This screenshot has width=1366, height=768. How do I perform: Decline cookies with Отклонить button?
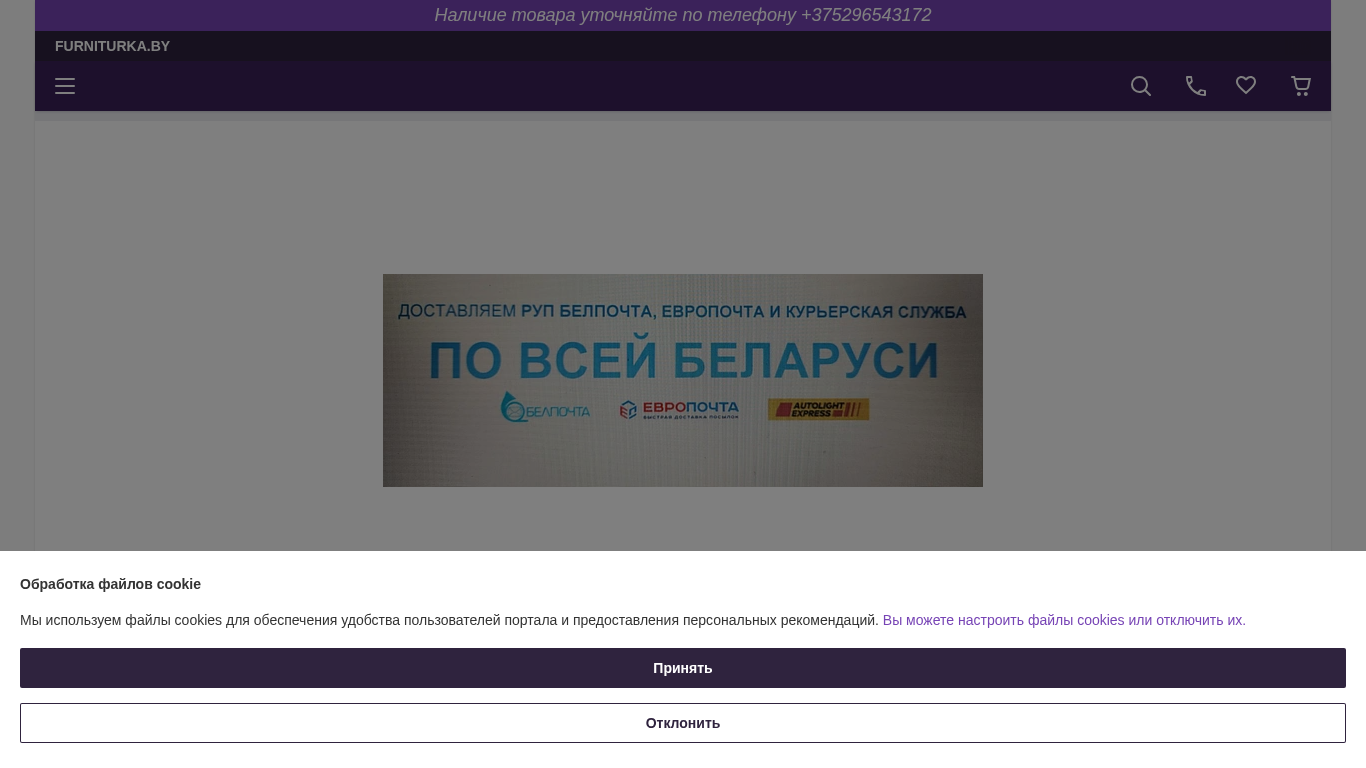click(683, 723)
